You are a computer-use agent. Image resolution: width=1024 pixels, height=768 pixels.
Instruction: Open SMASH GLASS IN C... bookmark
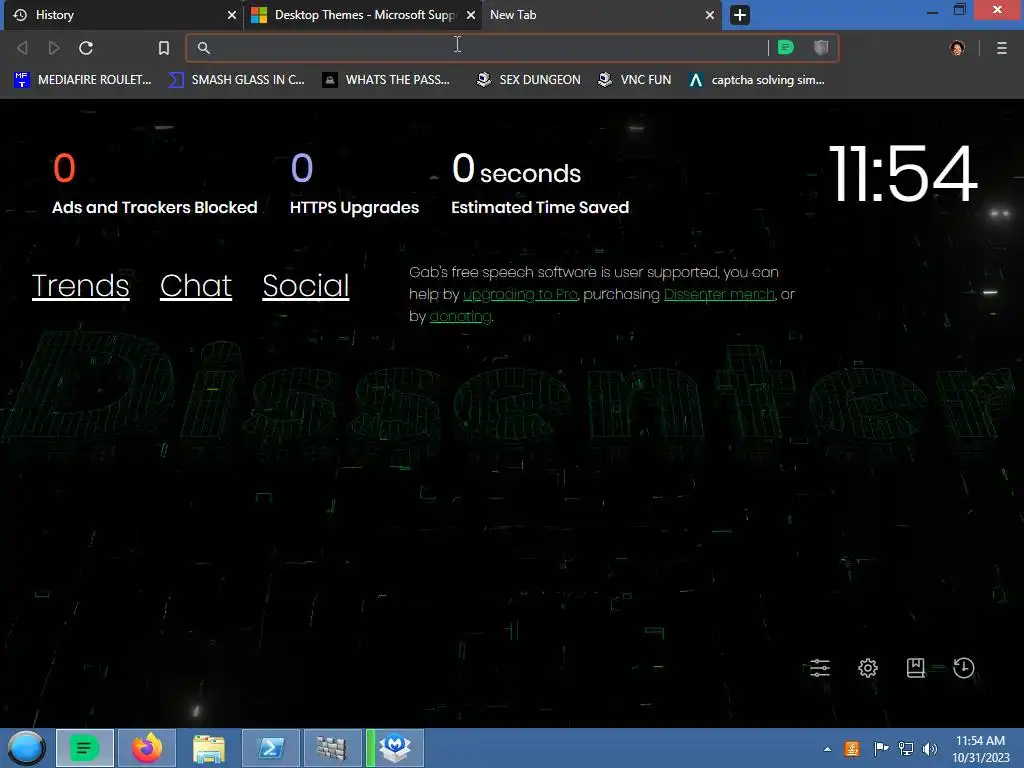pyautogui.click(x=236, y=80)
